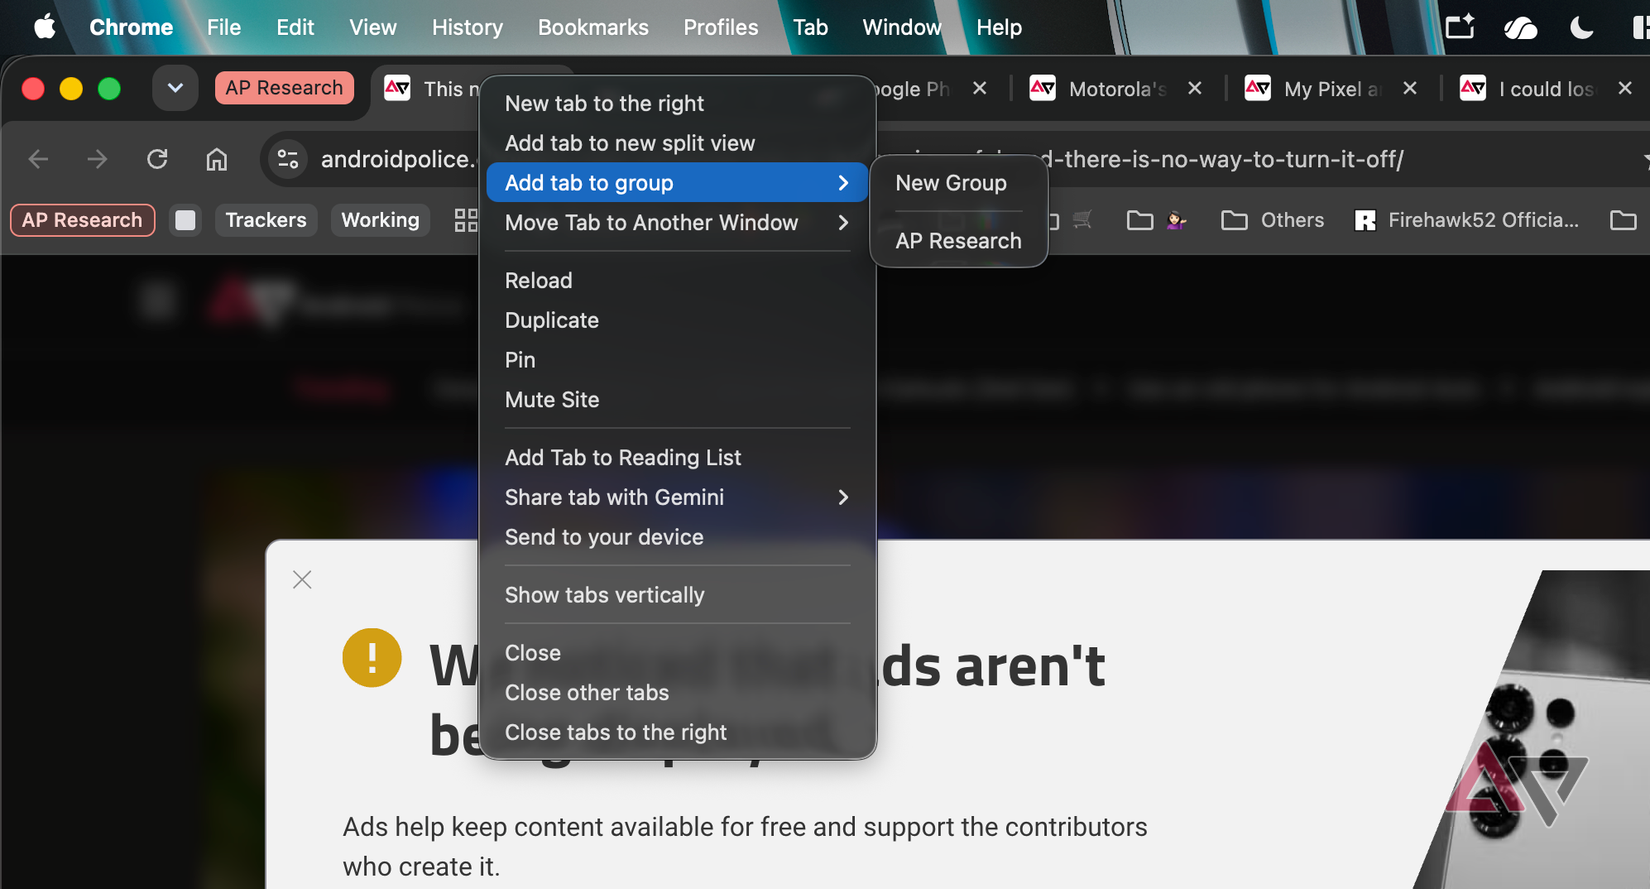
Task: Reload the page from the toolbar
Action: click(x=157, y=159)
